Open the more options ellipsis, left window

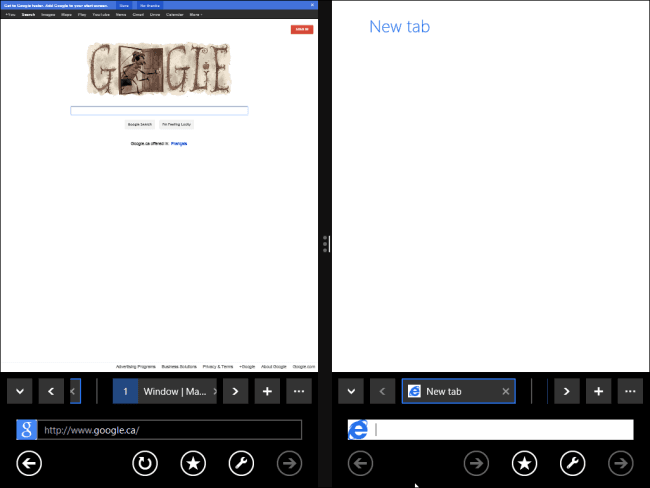pyautogui.click(x=299, y=391)
